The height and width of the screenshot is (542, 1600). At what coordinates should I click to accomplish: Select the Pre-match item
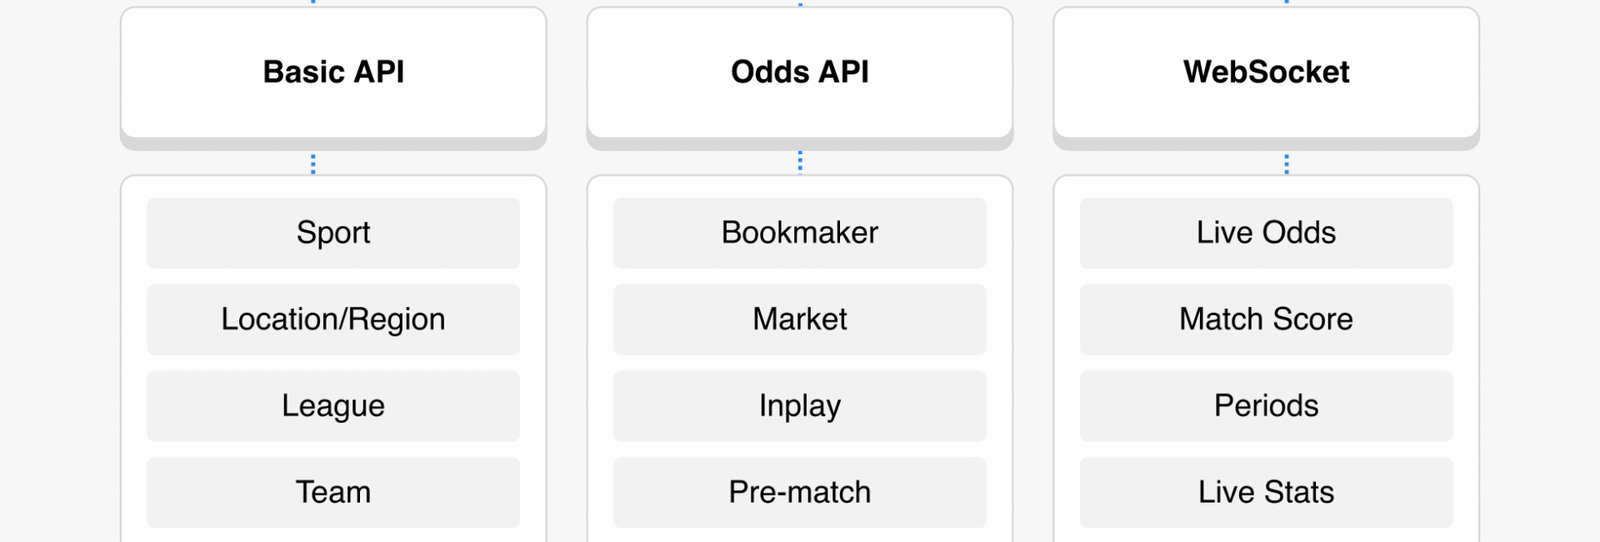click(x=800, y=492)
